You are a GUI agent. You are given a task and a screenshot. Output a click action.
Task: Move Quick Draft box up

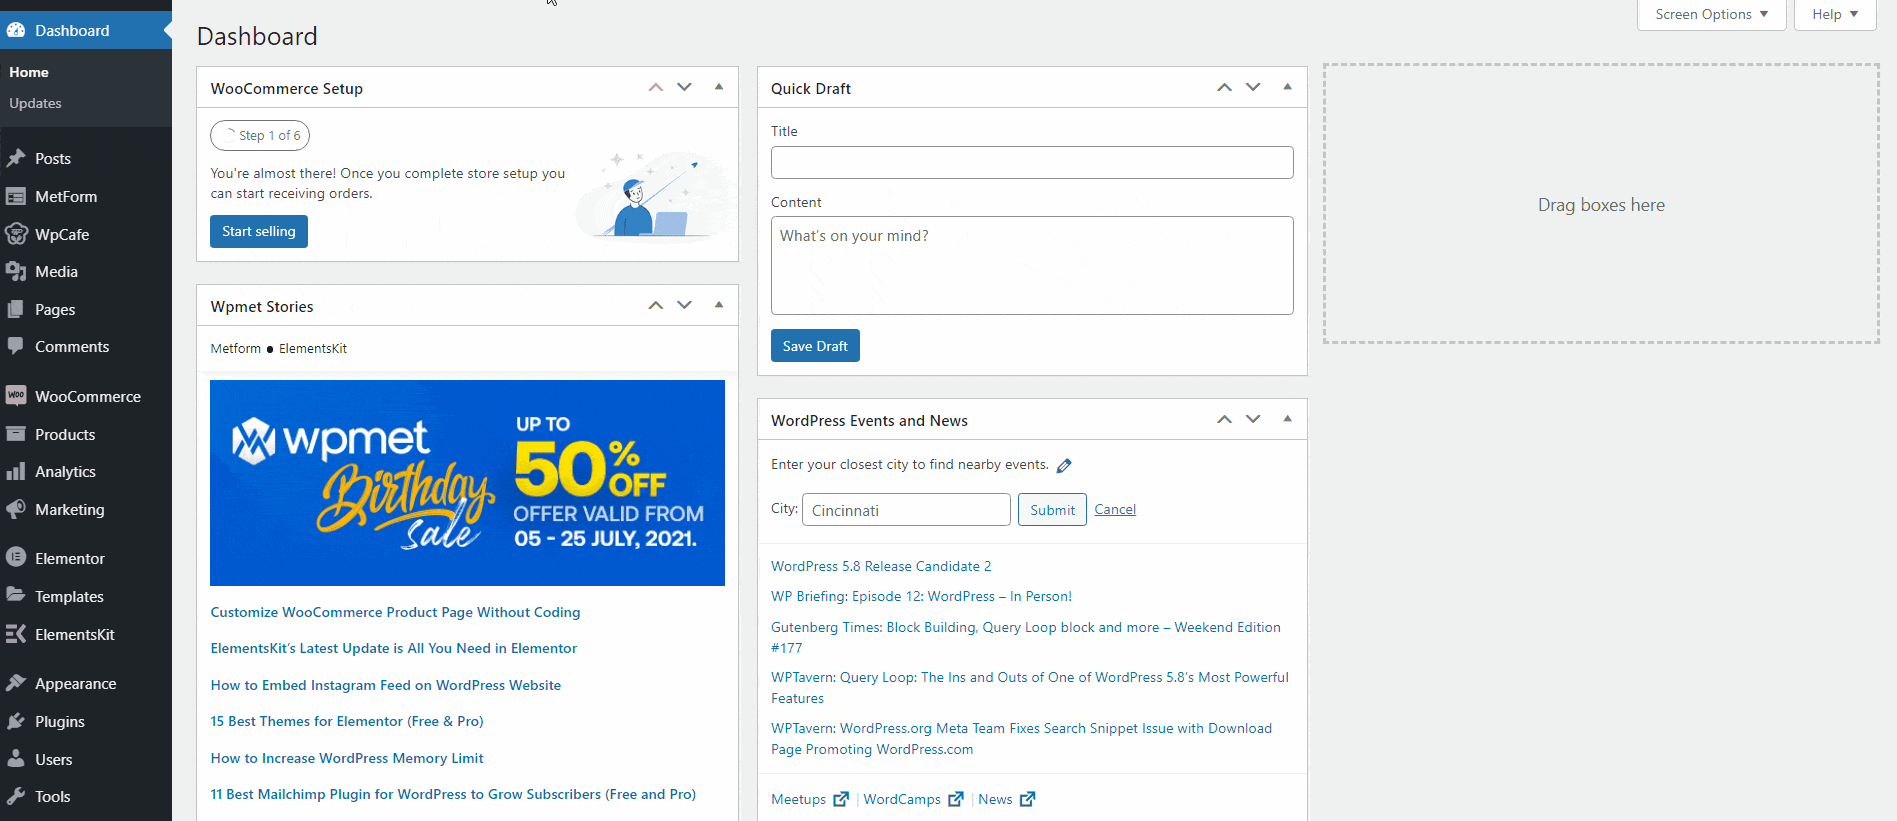pos(1224,87)
